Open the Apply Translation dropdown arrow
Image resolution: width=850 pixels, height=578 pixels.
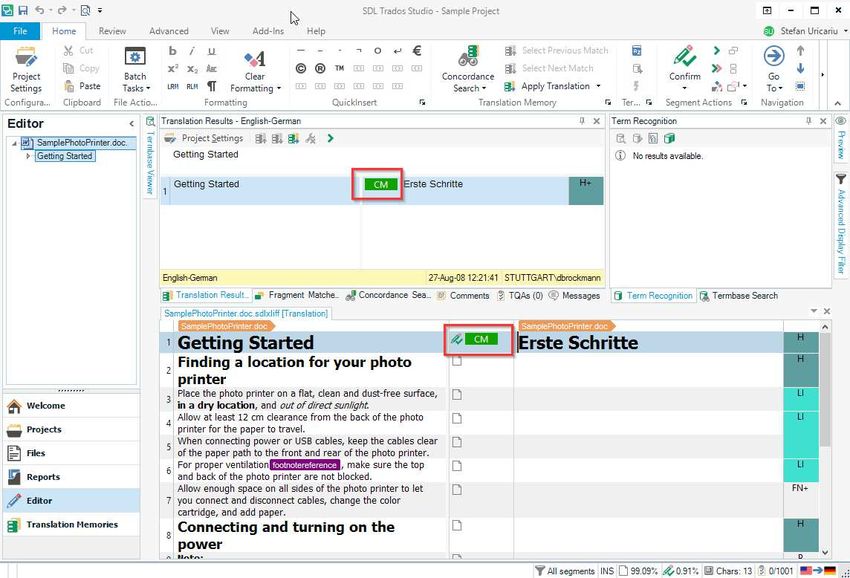pos(598,86)
